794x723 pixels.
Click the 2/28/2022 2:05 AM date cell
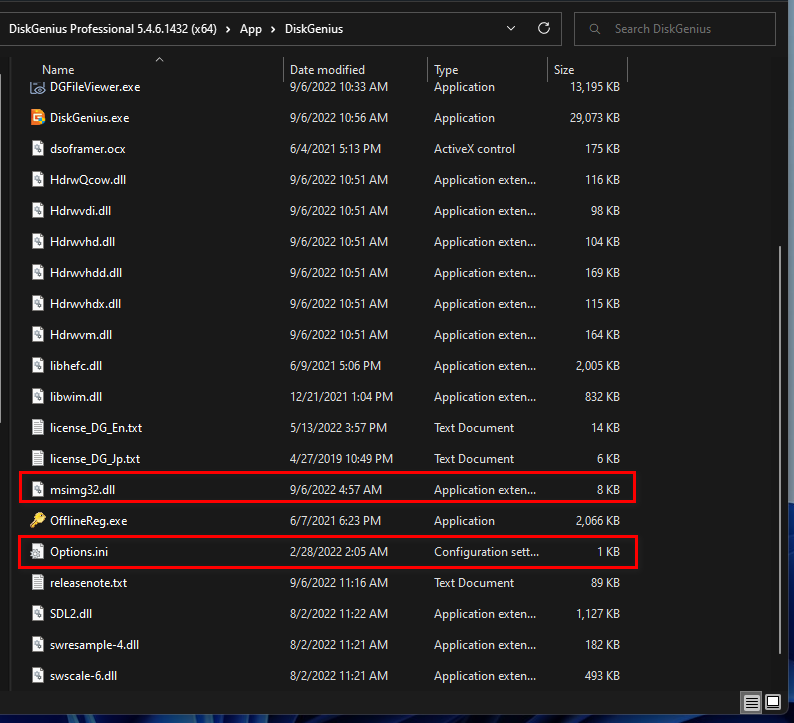point(339,551)
